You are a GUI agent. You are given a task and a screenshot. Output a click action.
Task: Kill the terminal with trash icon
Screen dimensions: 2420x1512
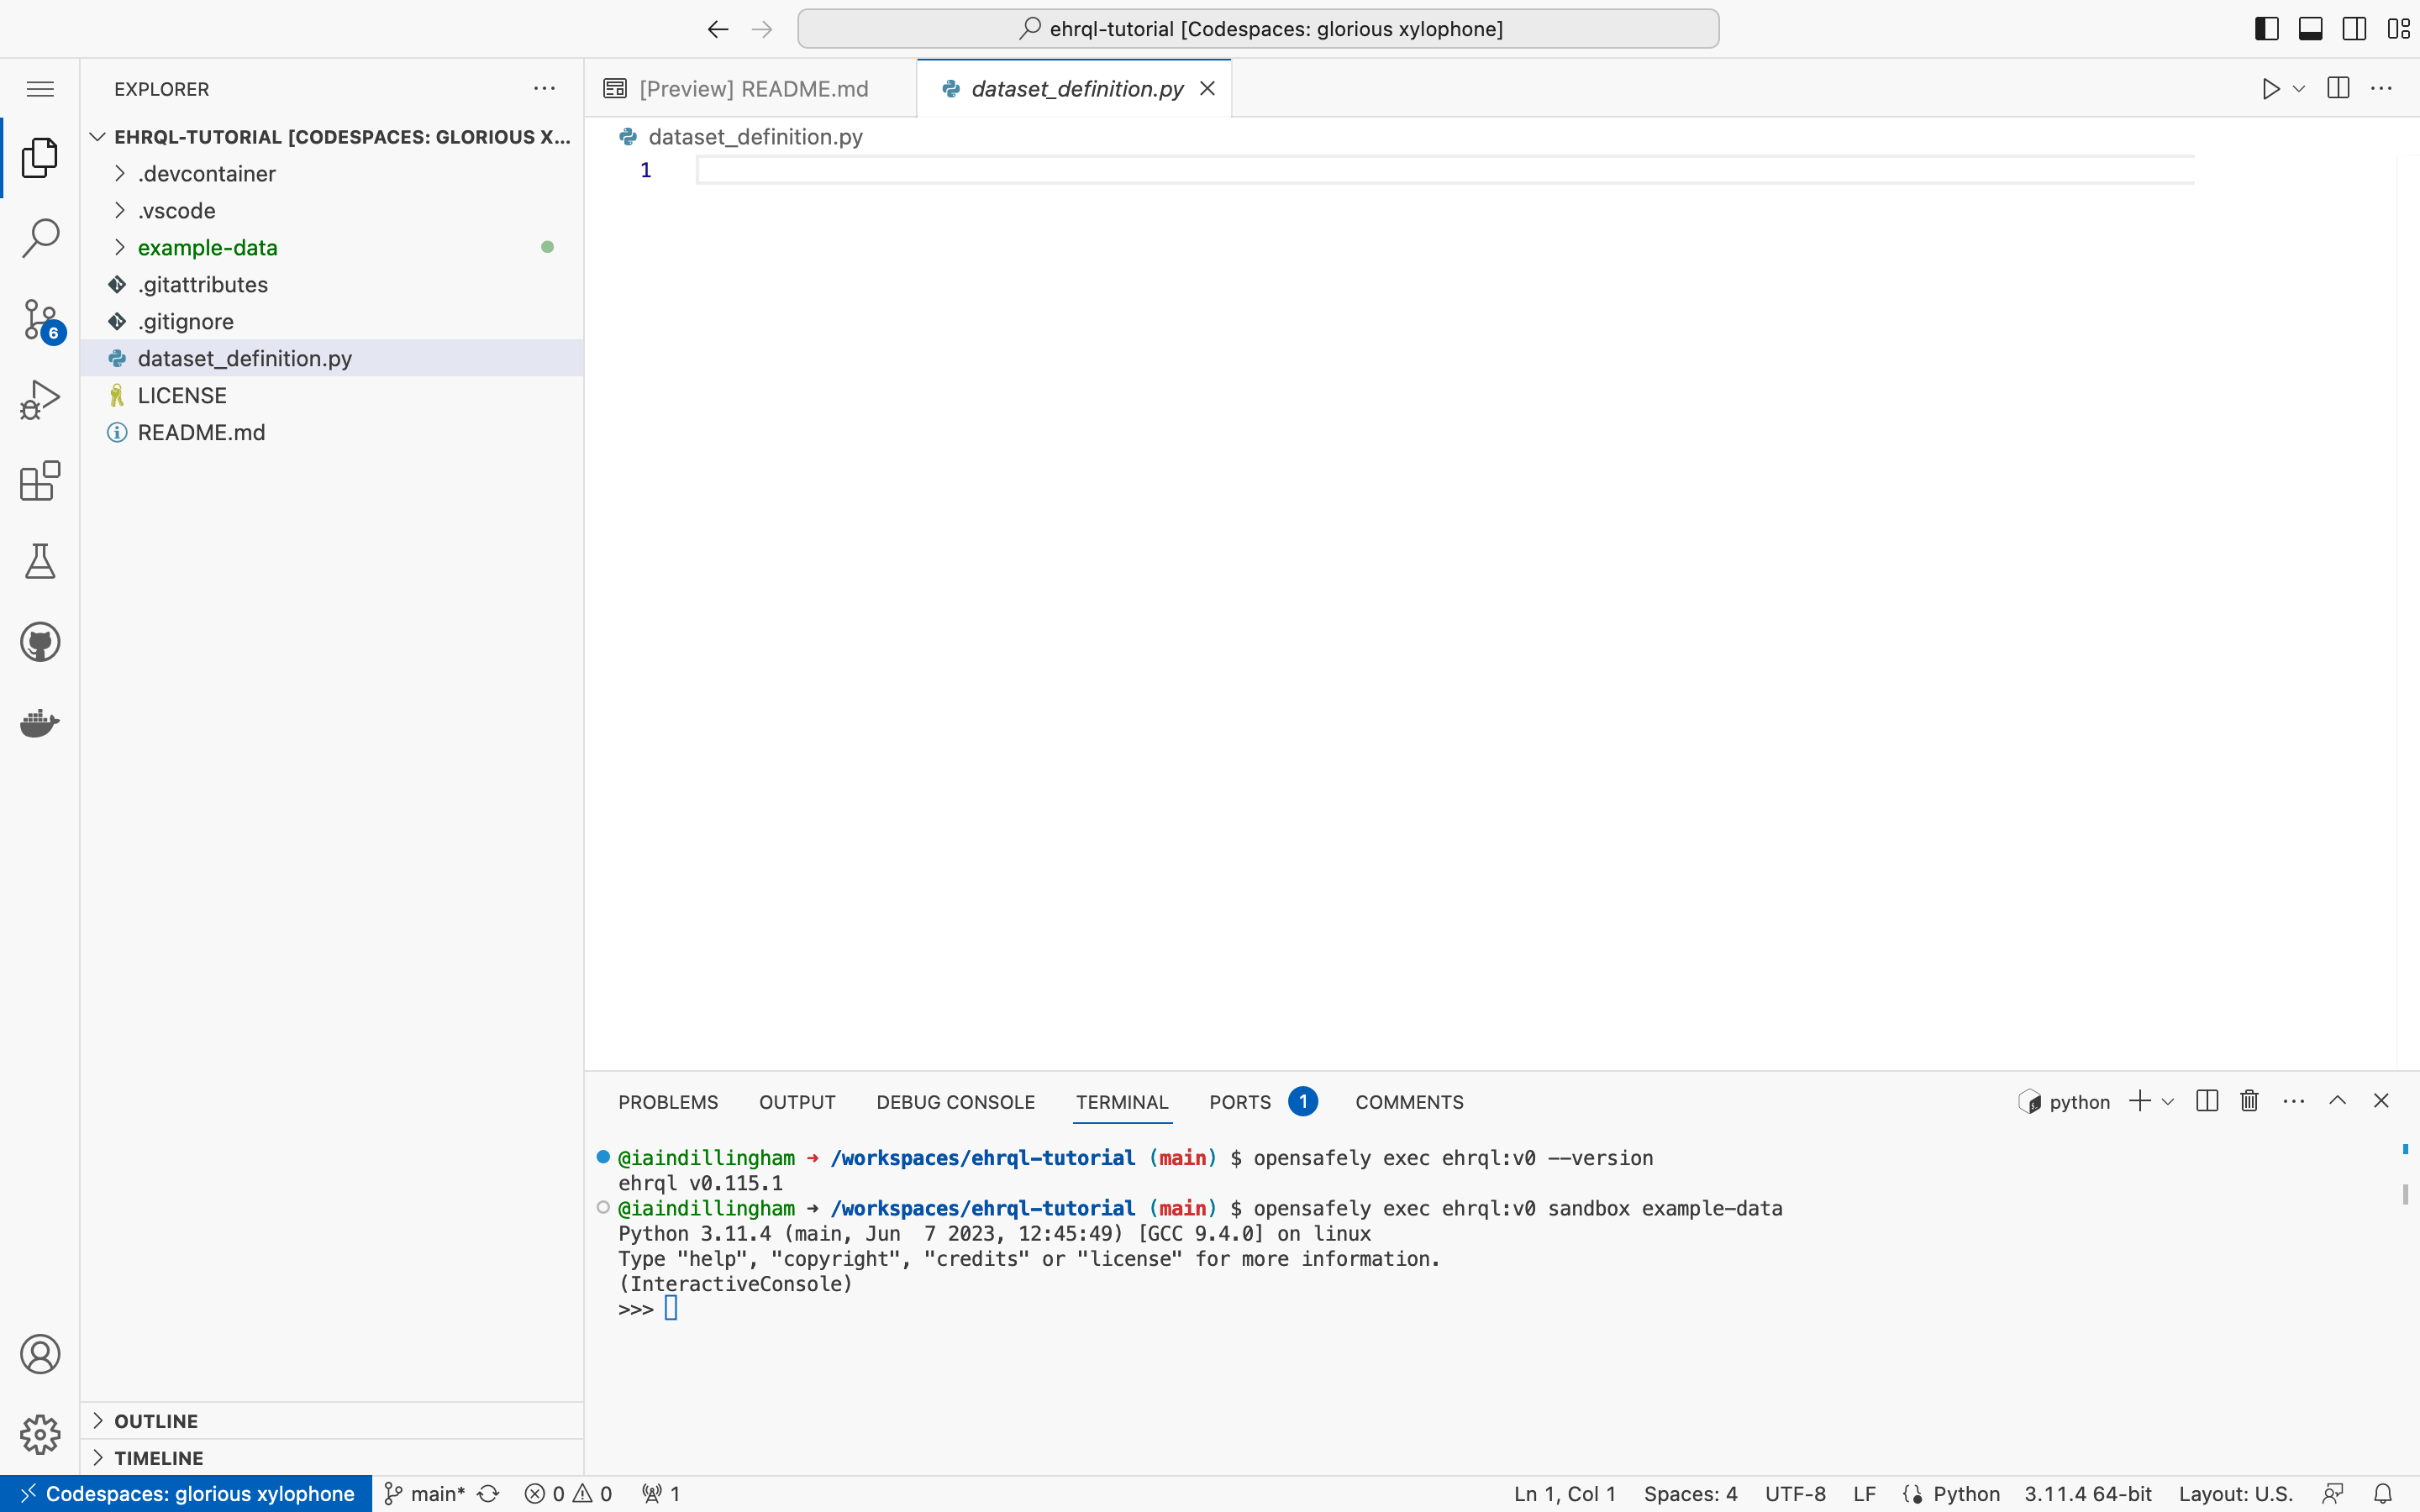pyautogui.click(x=2250, y=1101)
